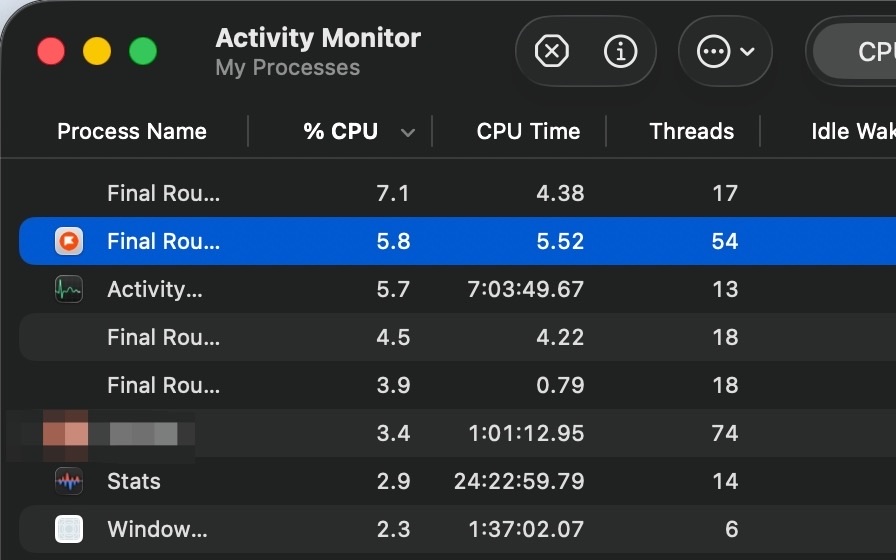The height and width of the screenshot is (560, 896).
Task: Click CPU time value 1:37:02.07
Action: [x=526, y=529]
